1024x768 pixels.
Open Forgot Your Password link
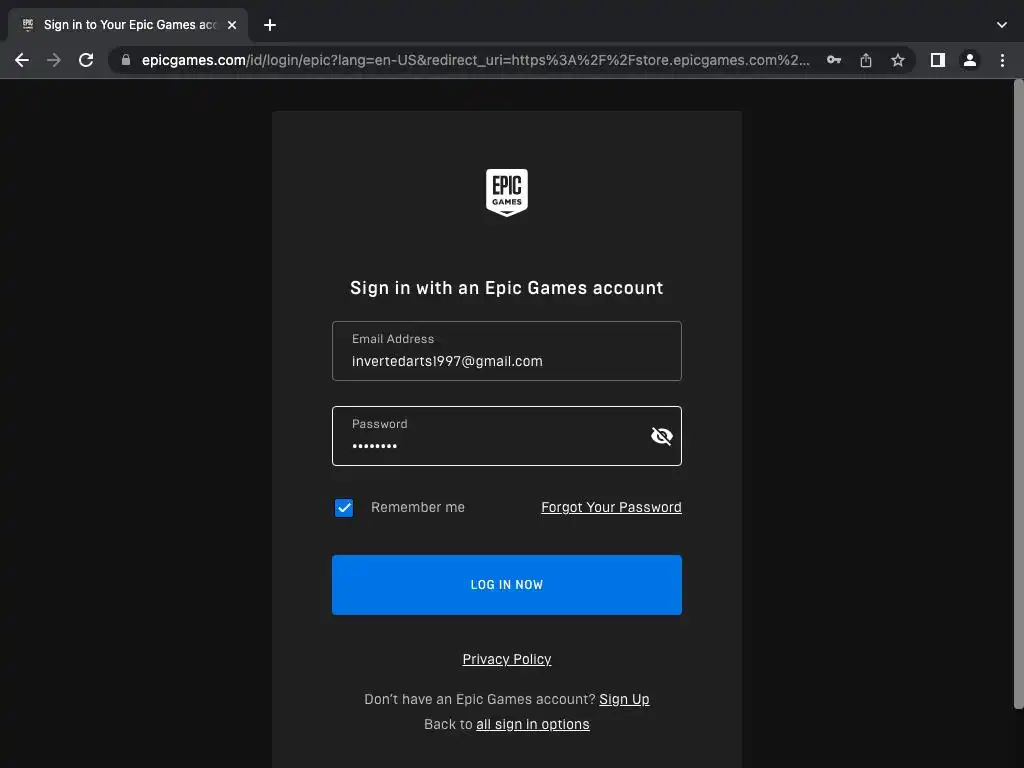[611, 507]
